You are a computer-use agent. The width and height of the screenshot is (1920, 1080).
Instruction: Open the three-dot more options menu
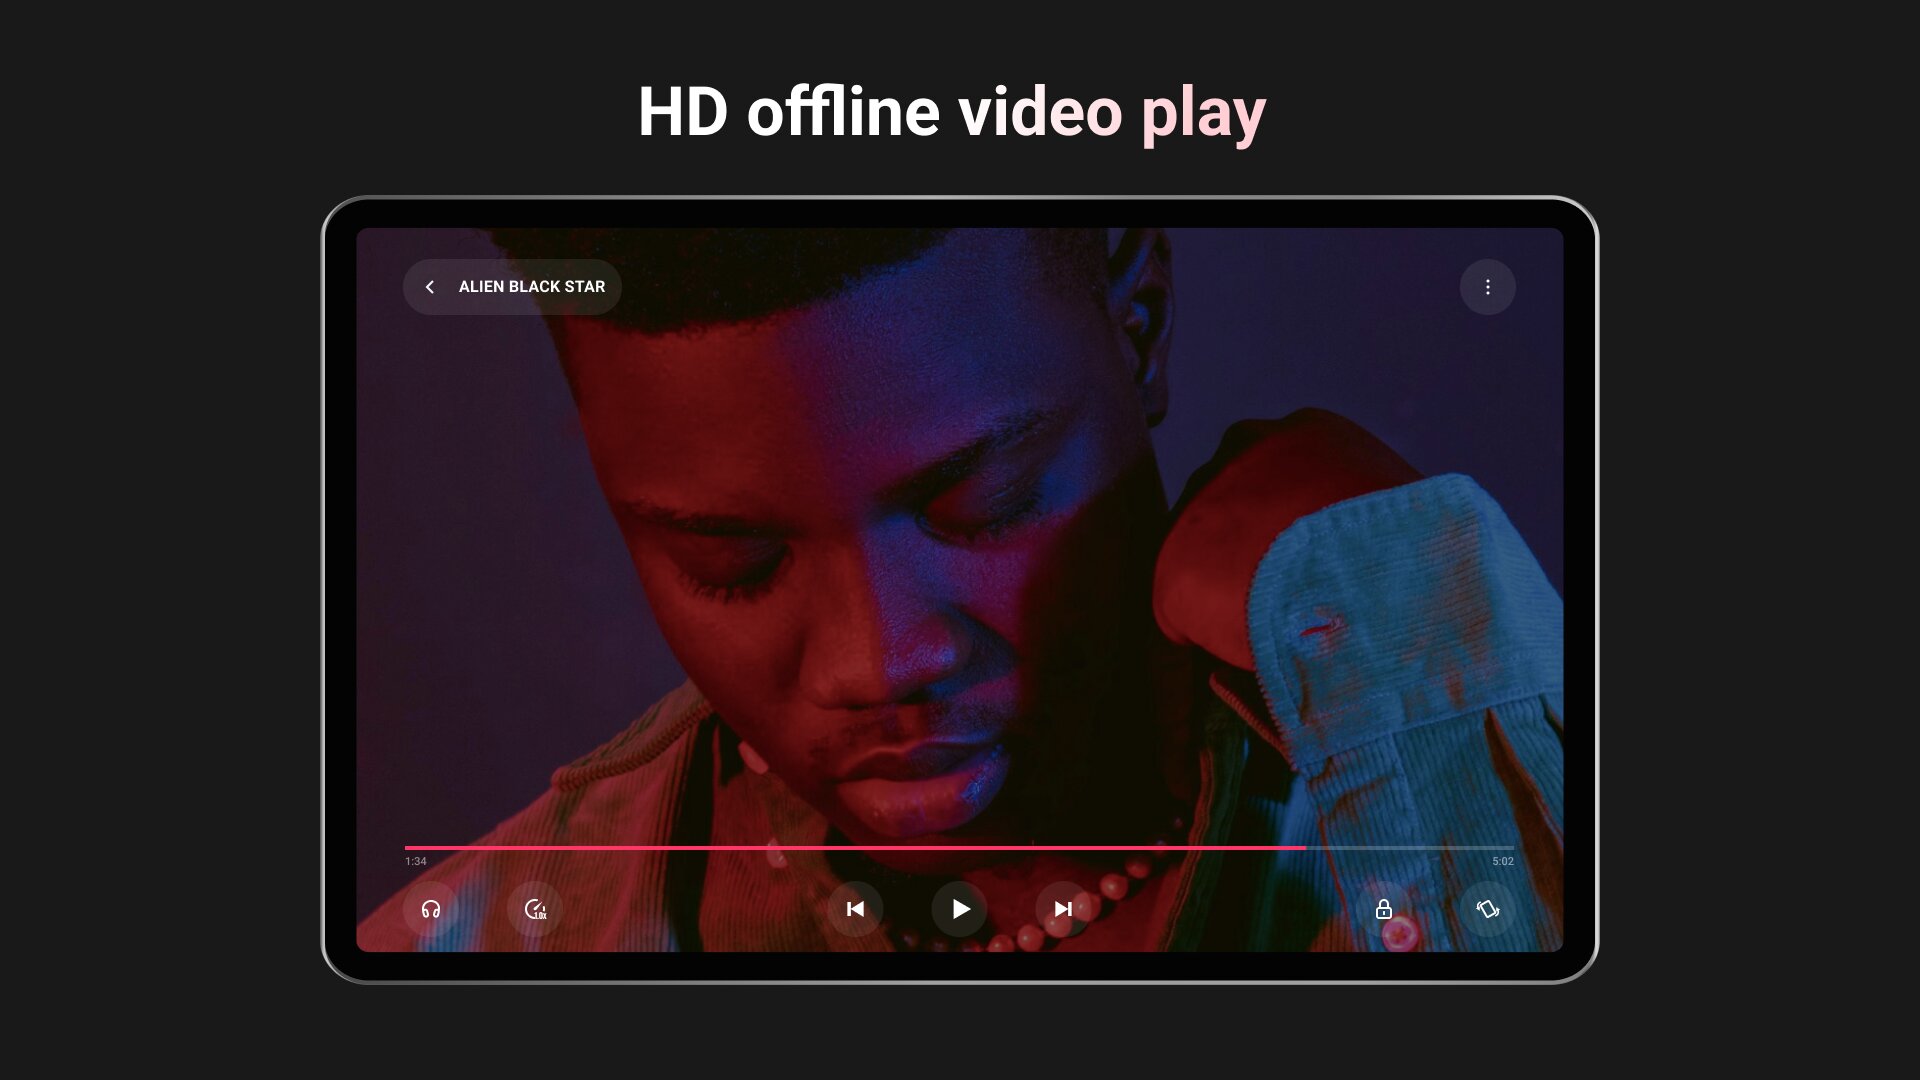point(1488,287)
